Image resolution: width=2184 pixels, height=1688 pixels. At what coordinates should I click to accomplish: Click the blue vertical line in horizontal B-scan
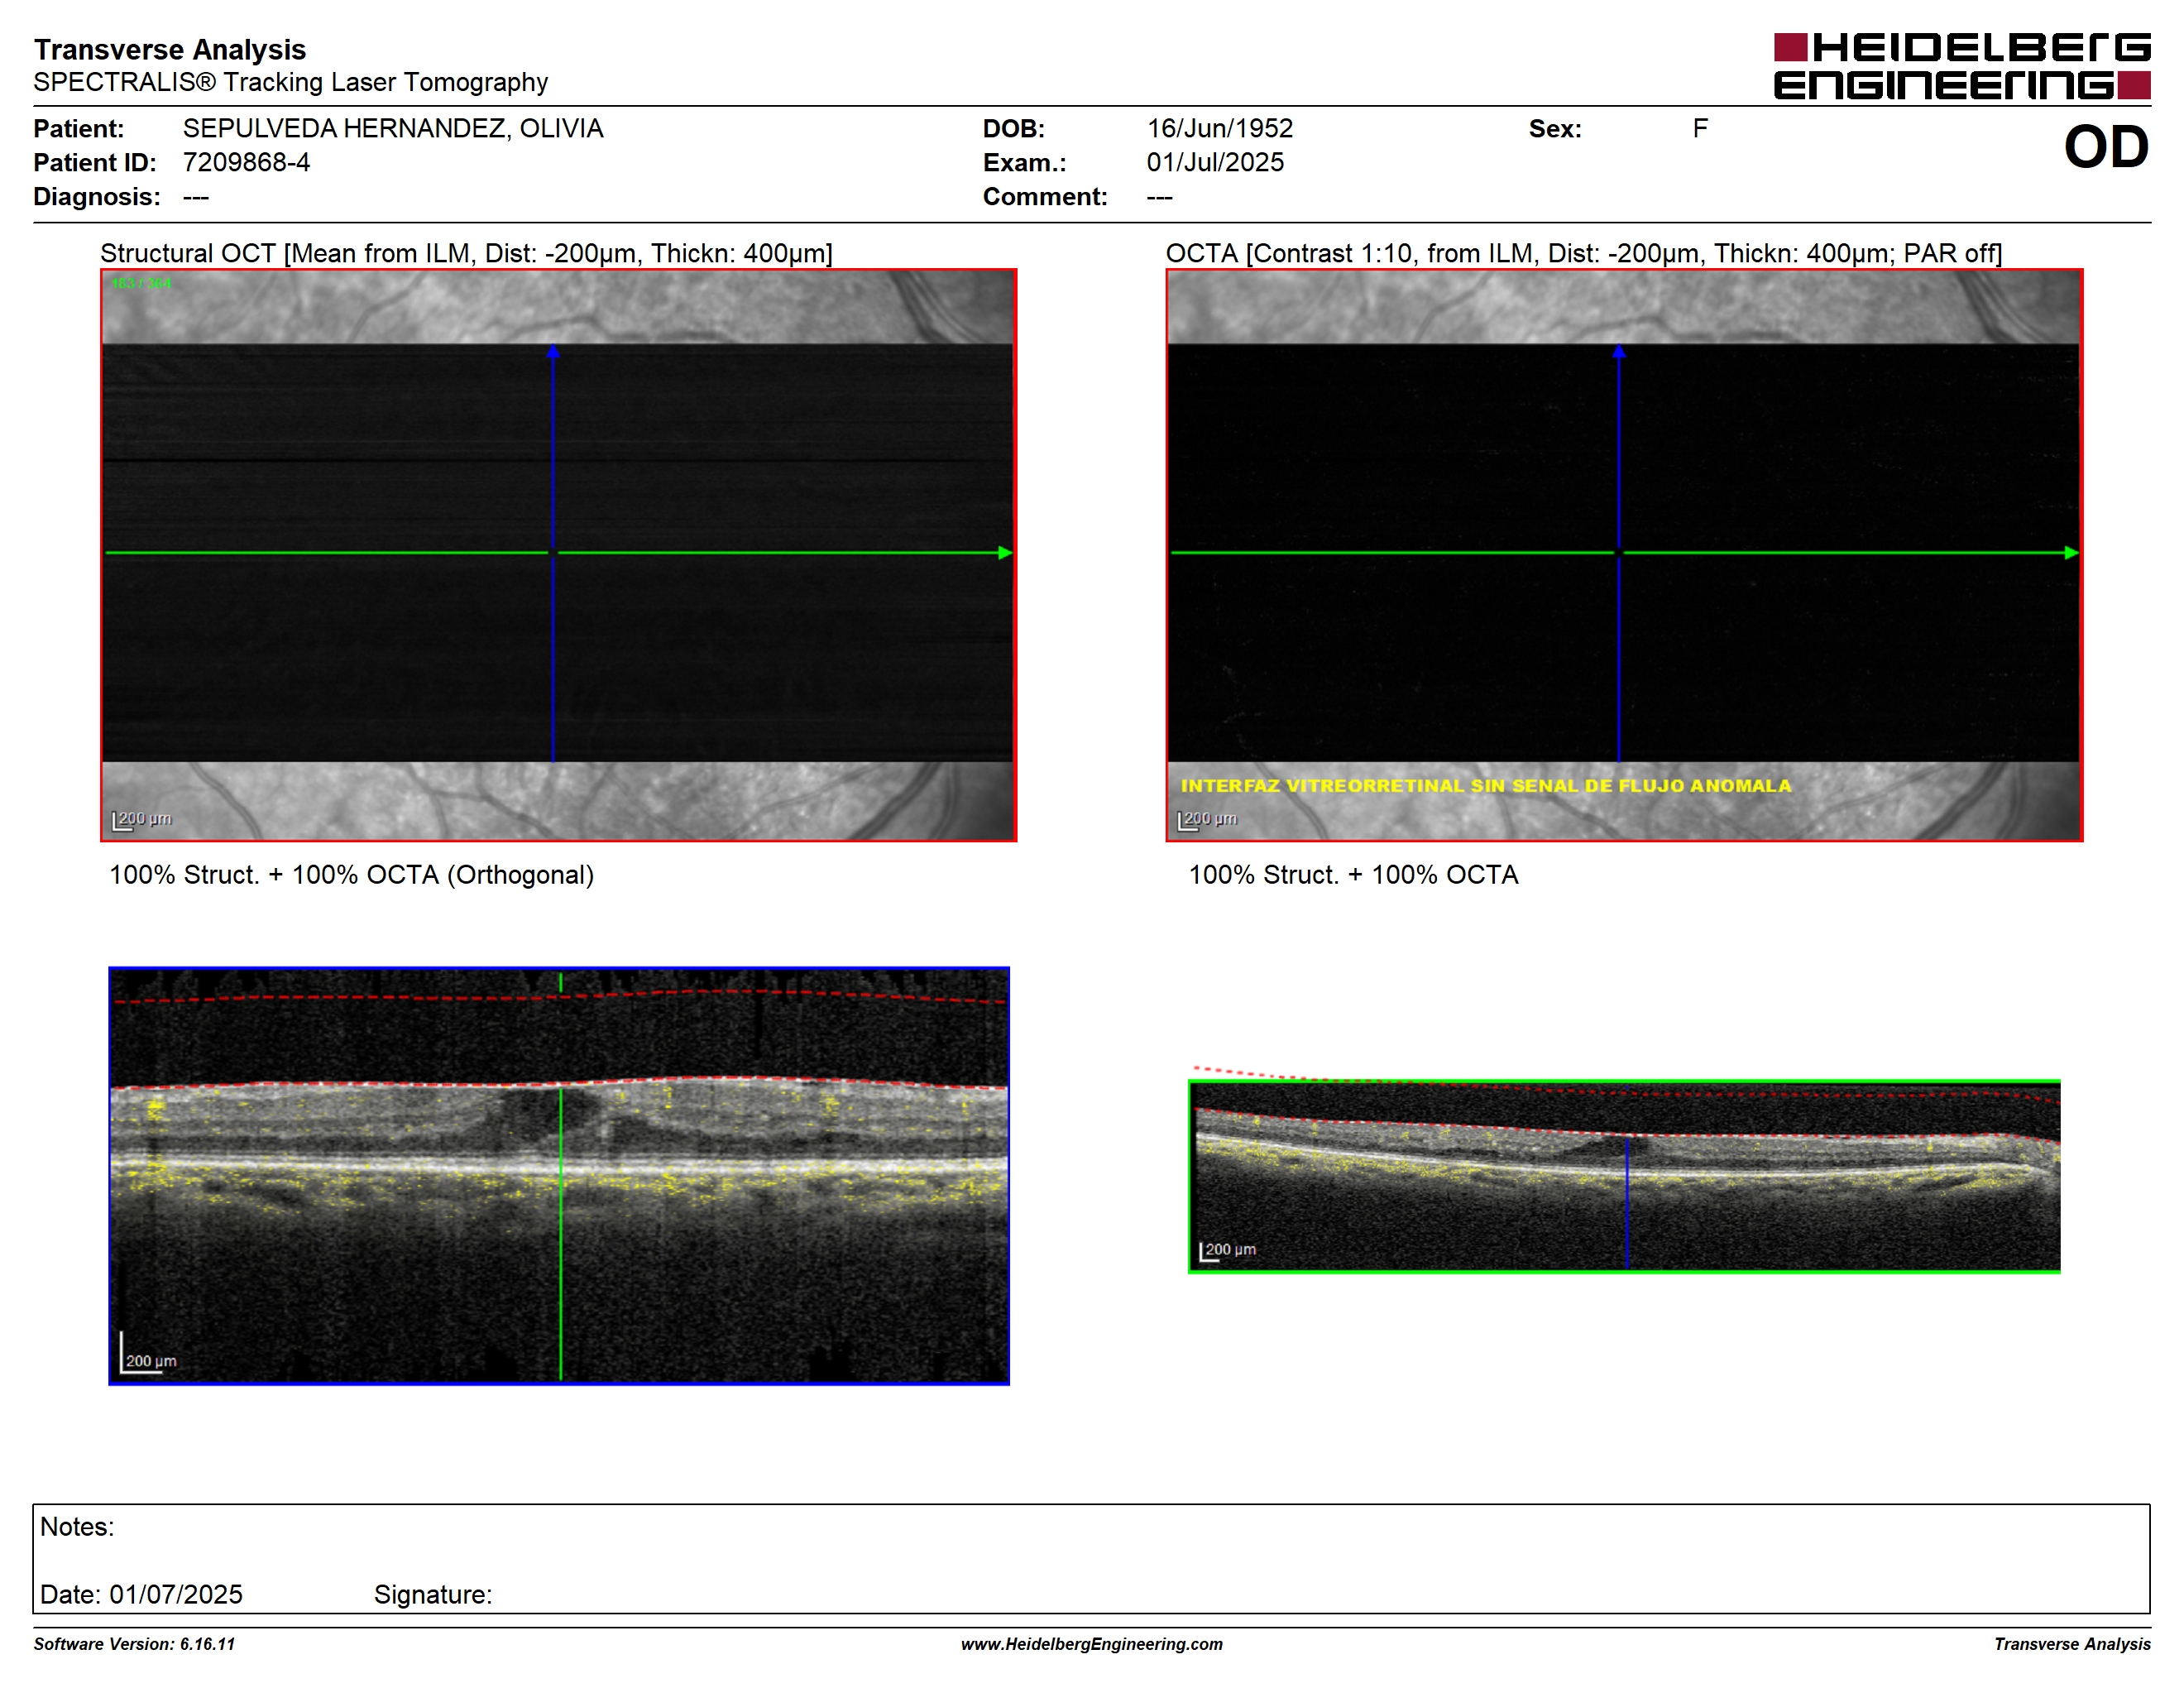pyautogui.click(x=1627, y=1204)
